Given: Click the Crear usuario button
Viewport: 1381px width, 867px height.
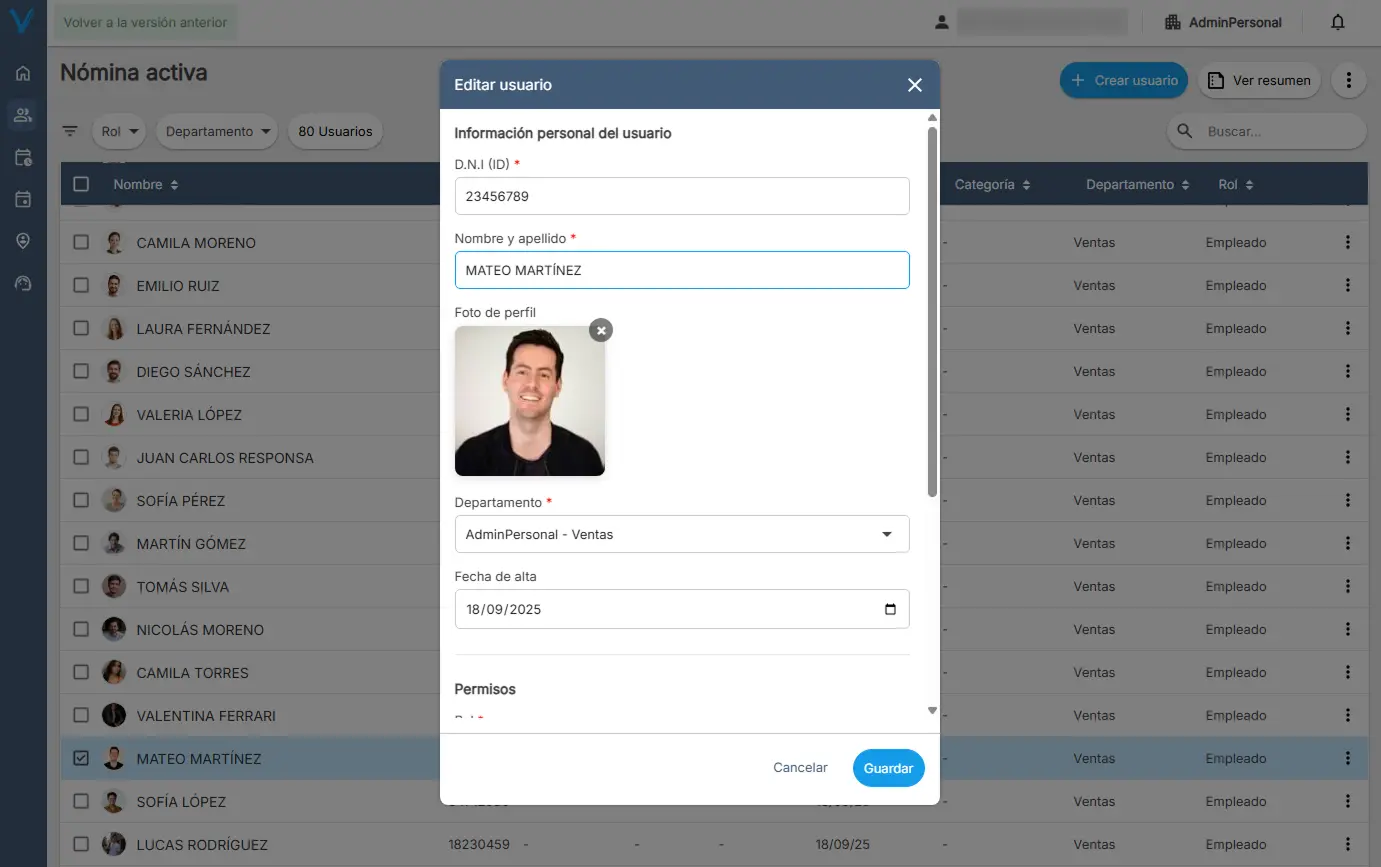Looking at the screenshot, I should coord(1124,80).
